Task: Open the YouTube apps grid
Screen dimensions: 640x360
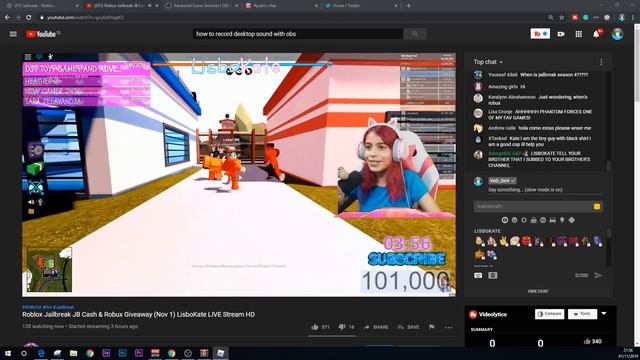Action: [x=578, y=34]
